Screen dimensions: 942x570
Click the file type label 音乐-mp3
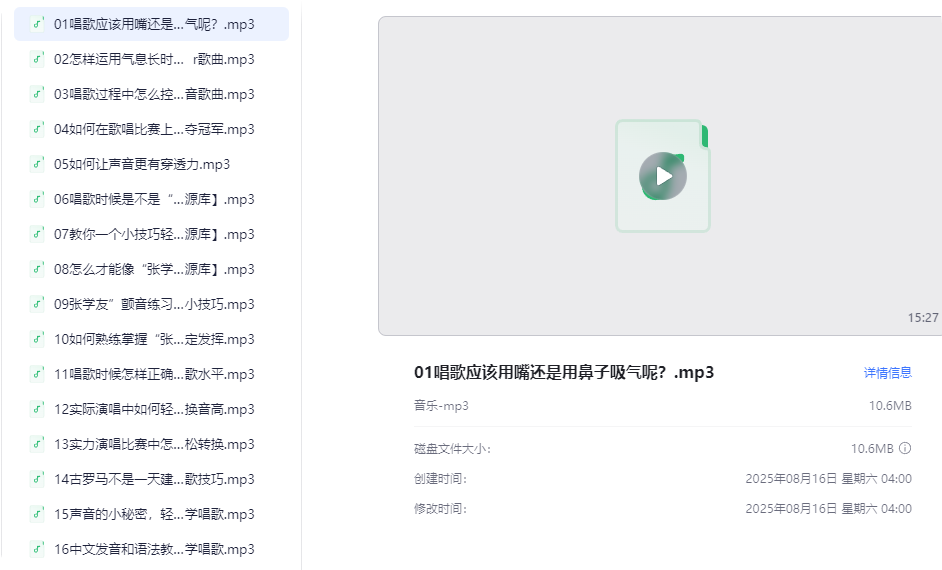pyautogui.click(x=441, y=405)
